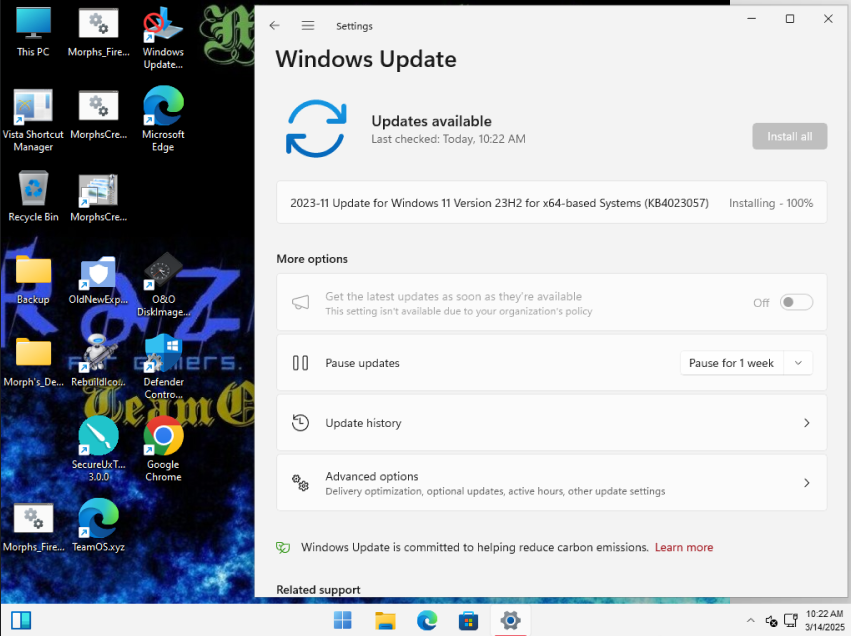The width and height of the screenshot is (851, 636).
Task: Click the Learn more carbon emissions link
Action: click(684, 547)
